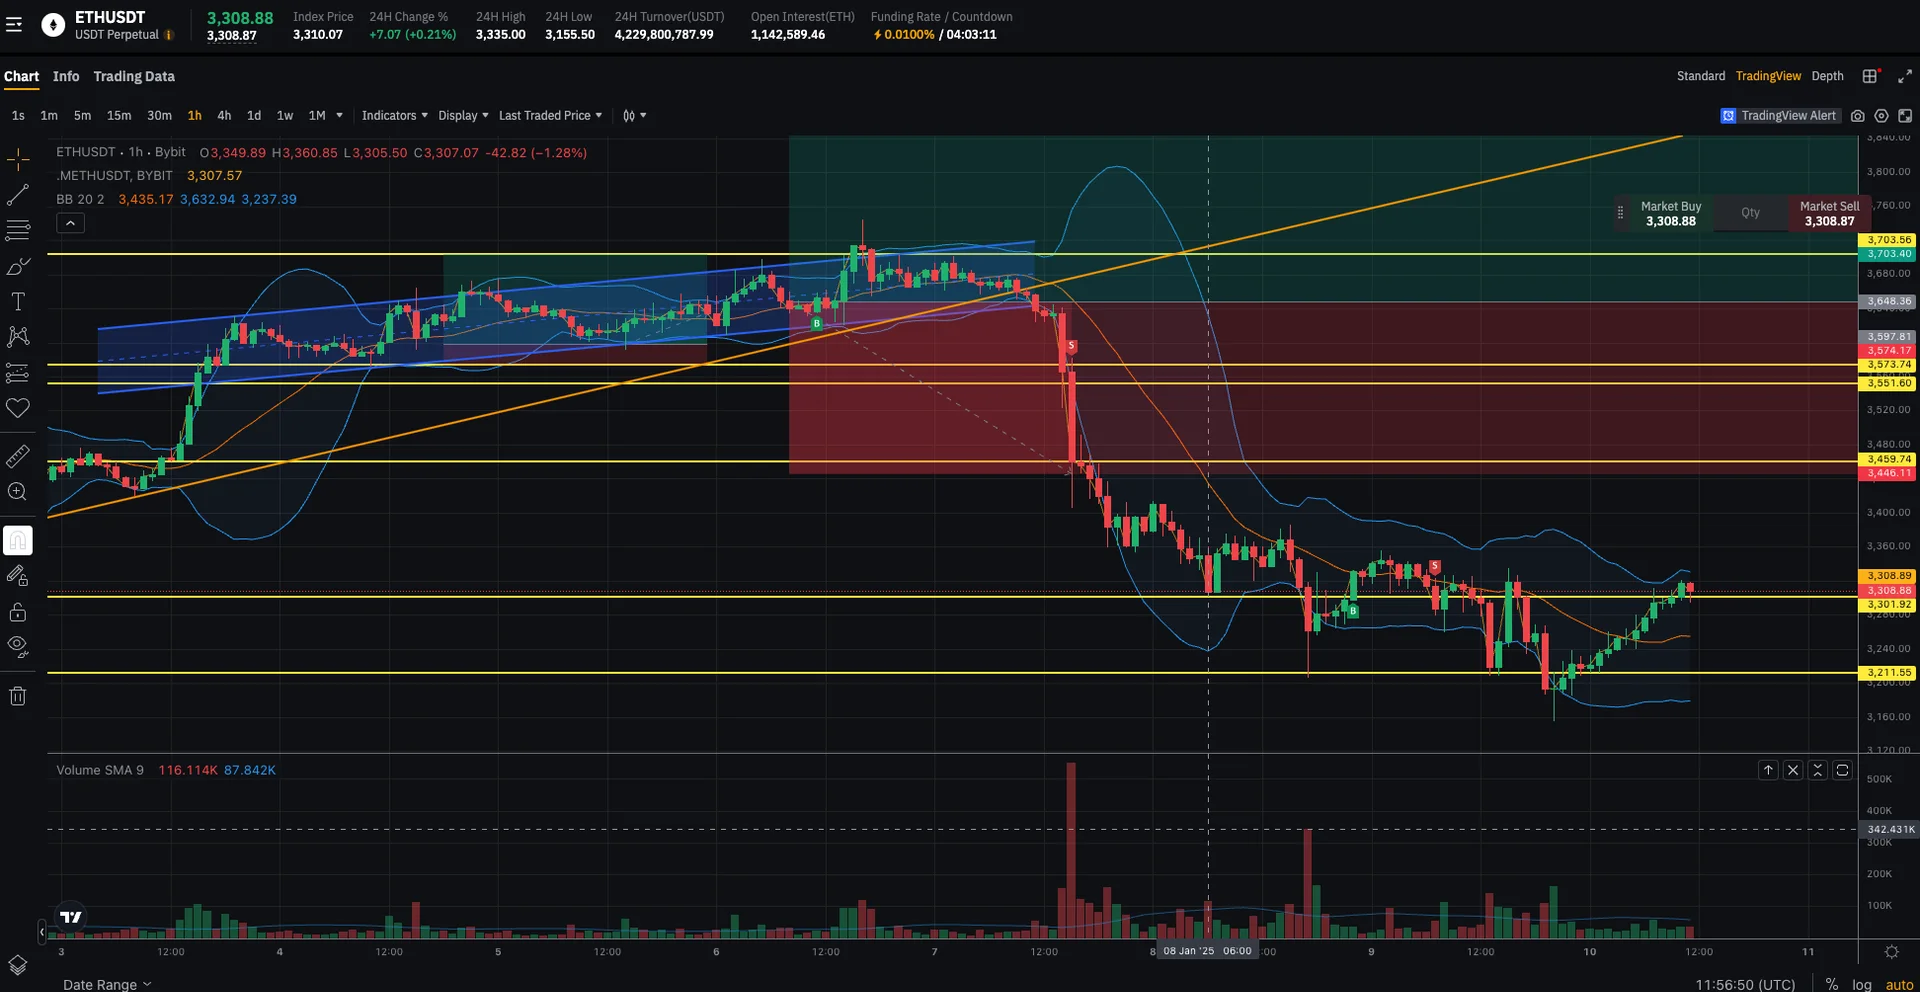Toggle auto scale on price axis
The height and width of the screenshot is (992, 1920).
click(x=1899, y=984)
